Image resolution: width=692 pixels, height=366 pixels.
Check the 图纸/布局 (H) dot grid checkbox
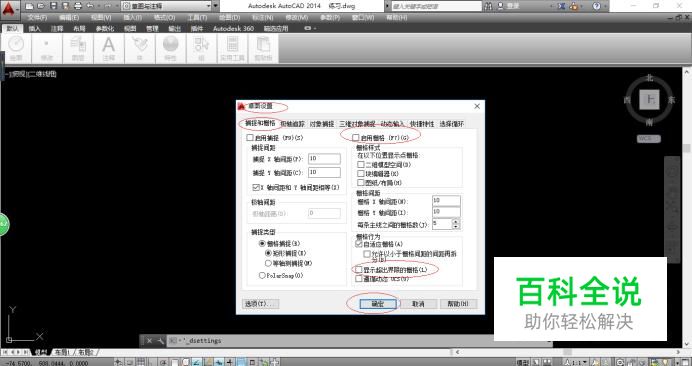coord(361,182)
